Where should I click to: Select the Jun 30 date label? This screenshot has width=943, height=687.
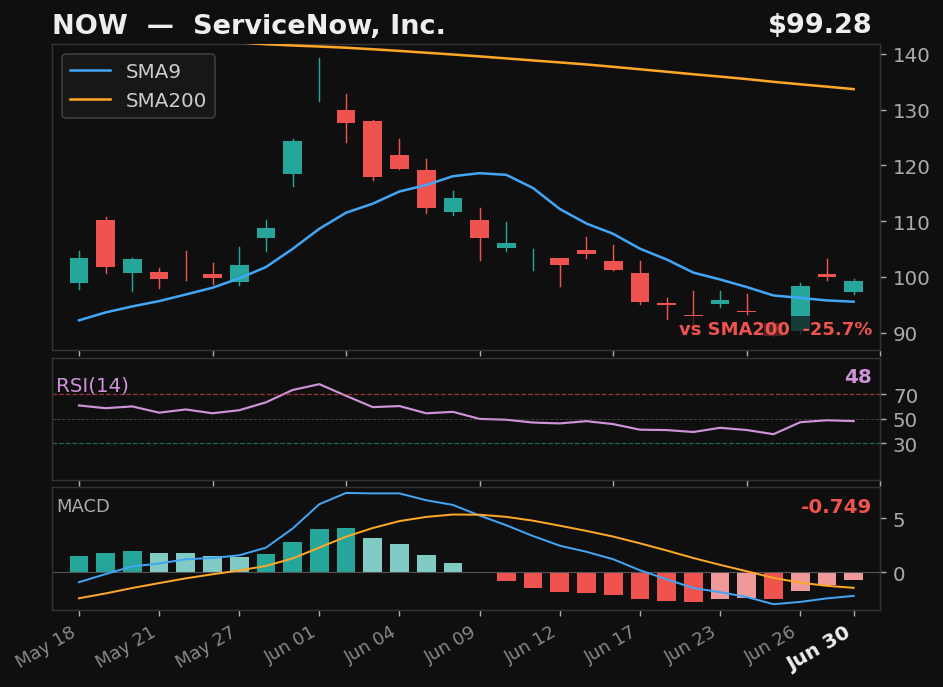pos(819,648)
